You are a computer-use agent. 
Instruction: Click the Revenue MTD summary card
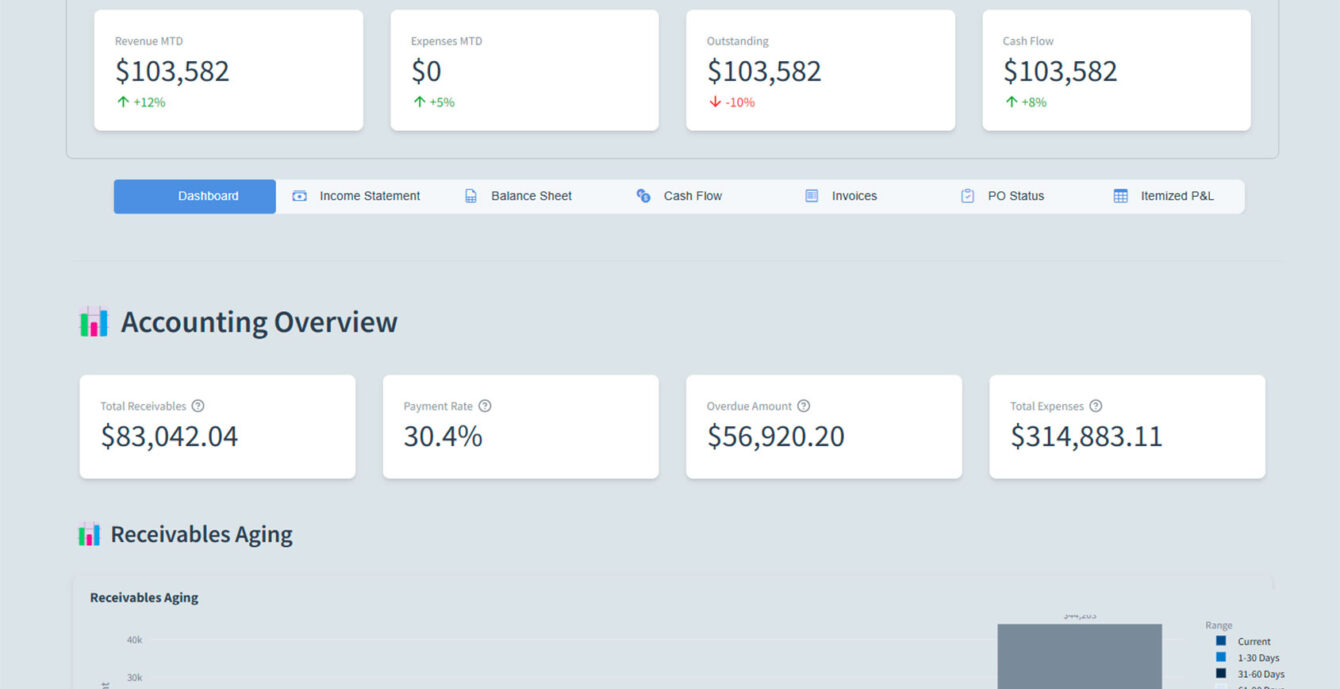click(x=228, y=70)
